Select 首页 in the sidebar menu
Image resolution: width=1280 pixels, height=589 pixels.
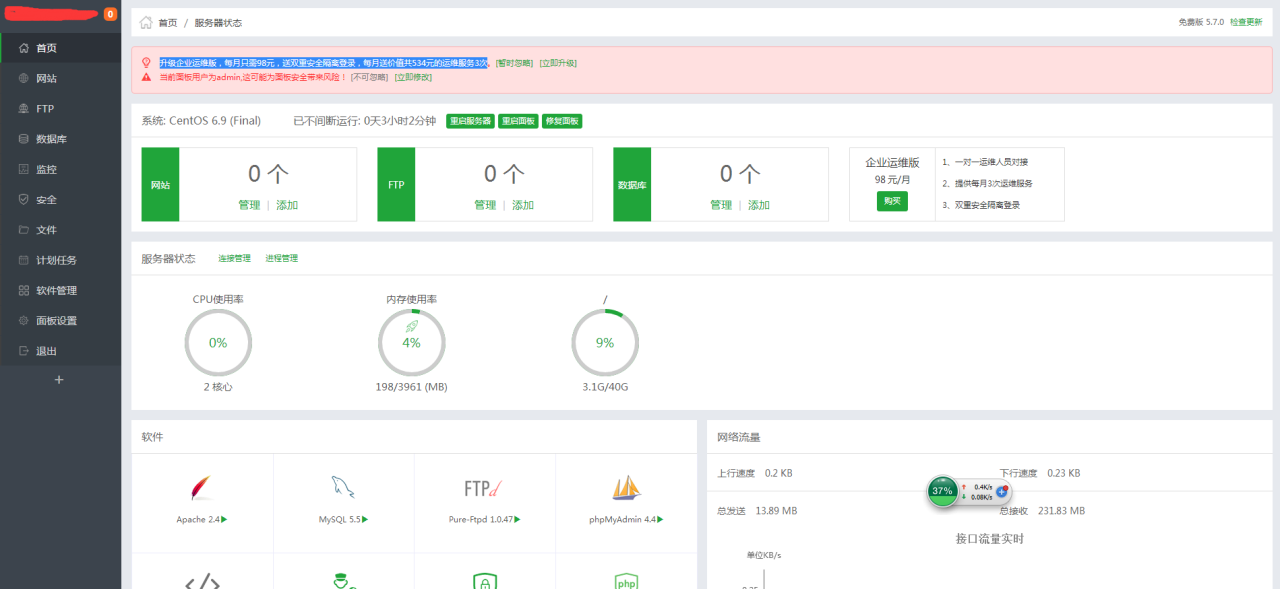pos(47,46)
